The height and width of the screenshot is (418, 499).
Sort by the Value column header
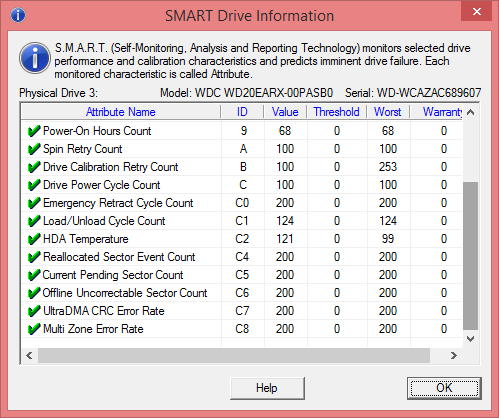[x=285, y=112]
